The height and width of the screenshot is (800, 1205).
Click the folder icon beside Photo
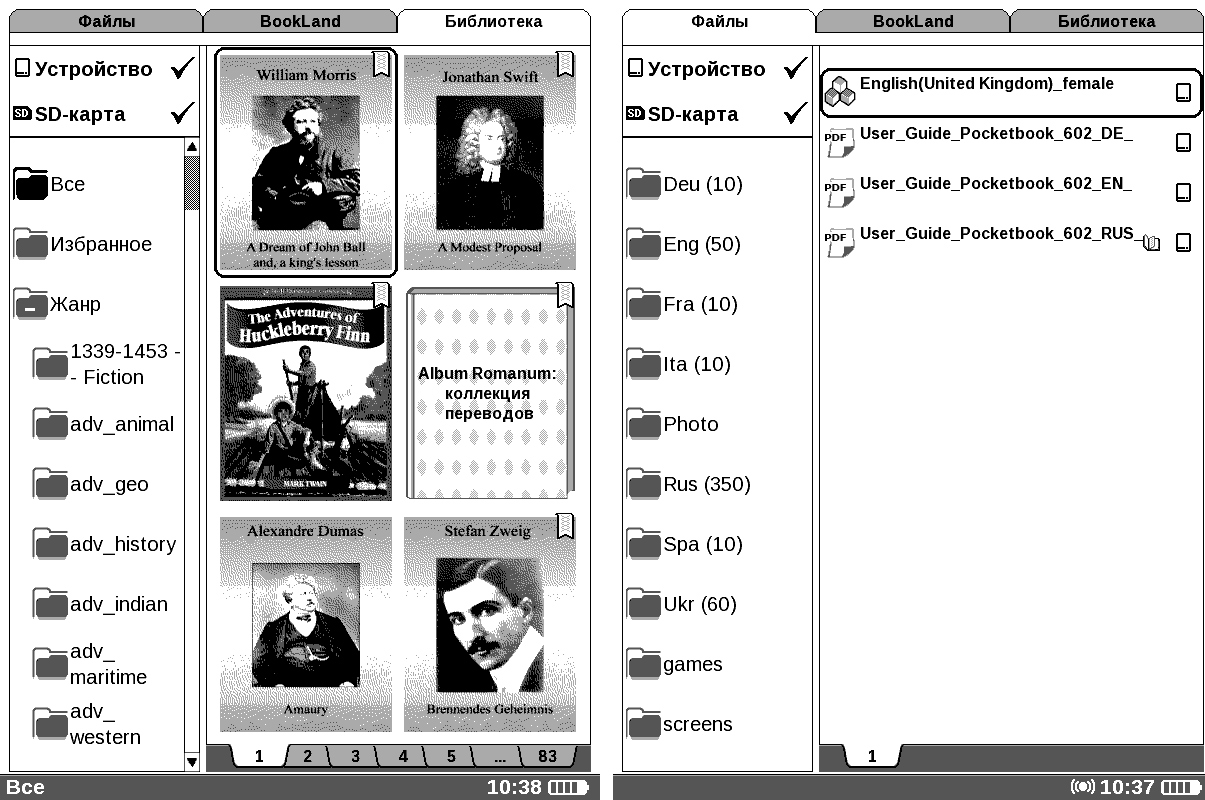[x=644, y=425]
